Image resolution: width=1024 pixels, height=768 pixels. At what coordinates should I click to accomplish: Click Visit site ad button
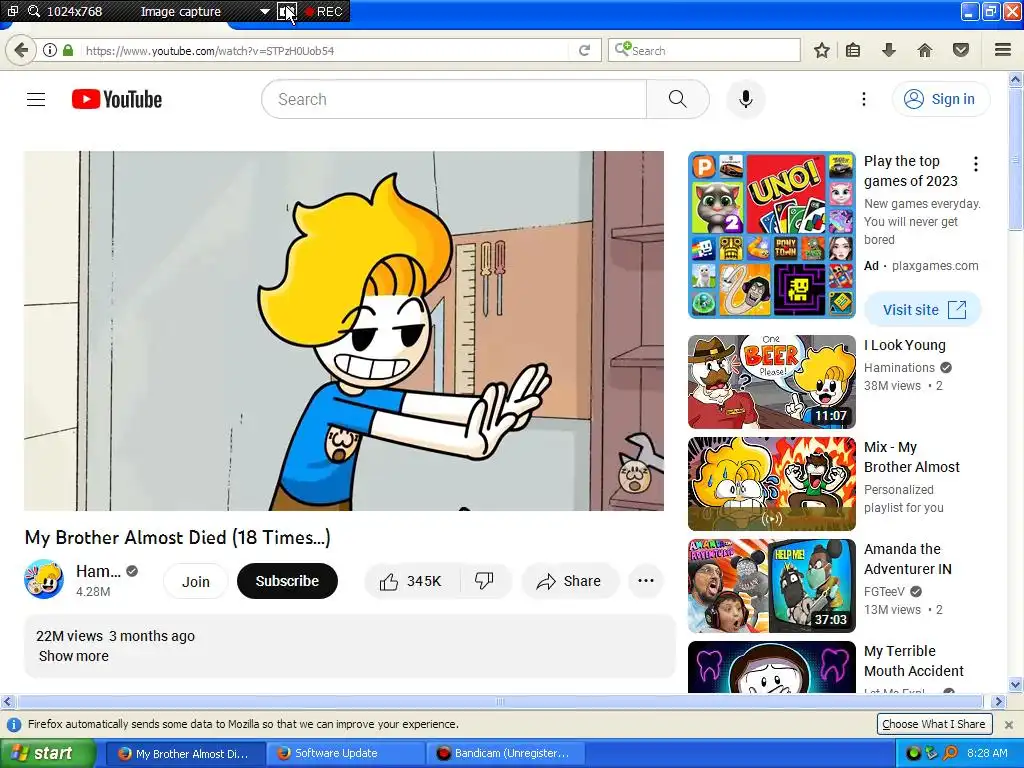click(923, 310)
